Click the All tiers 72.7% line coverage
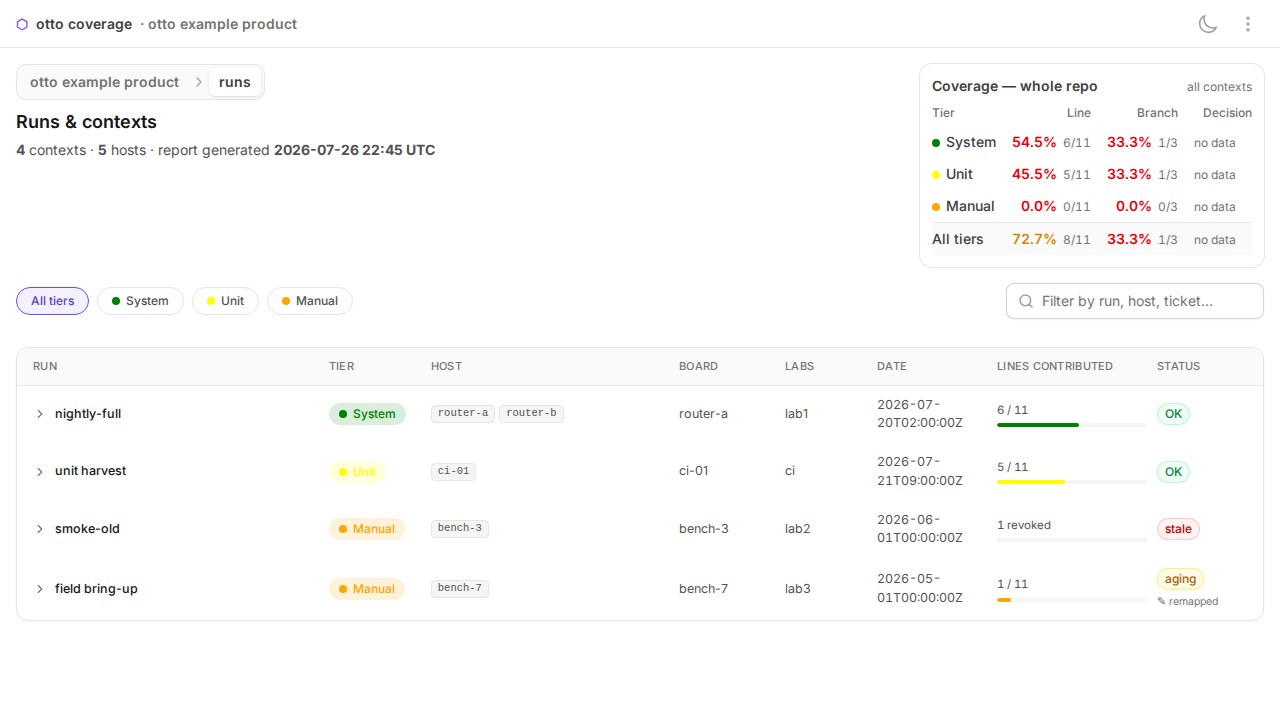1280x720 pixels. click(x=1034, y=240)
